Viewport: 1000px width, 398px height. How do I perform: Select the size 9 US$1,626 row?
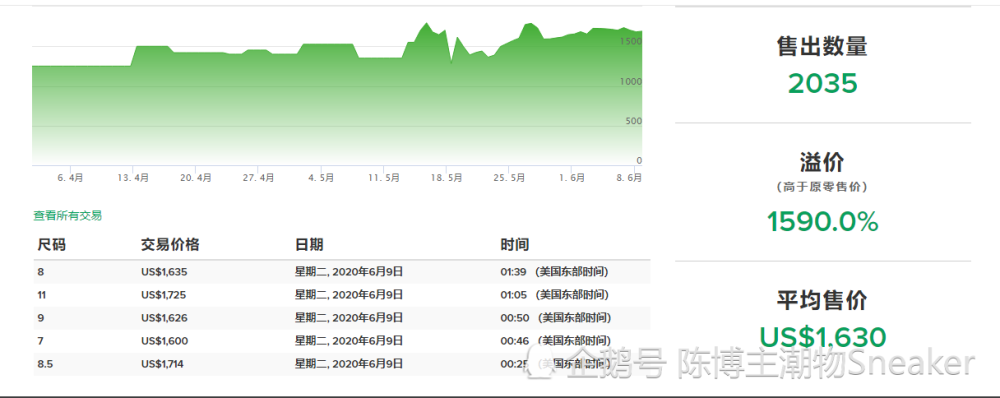(342, 318)
